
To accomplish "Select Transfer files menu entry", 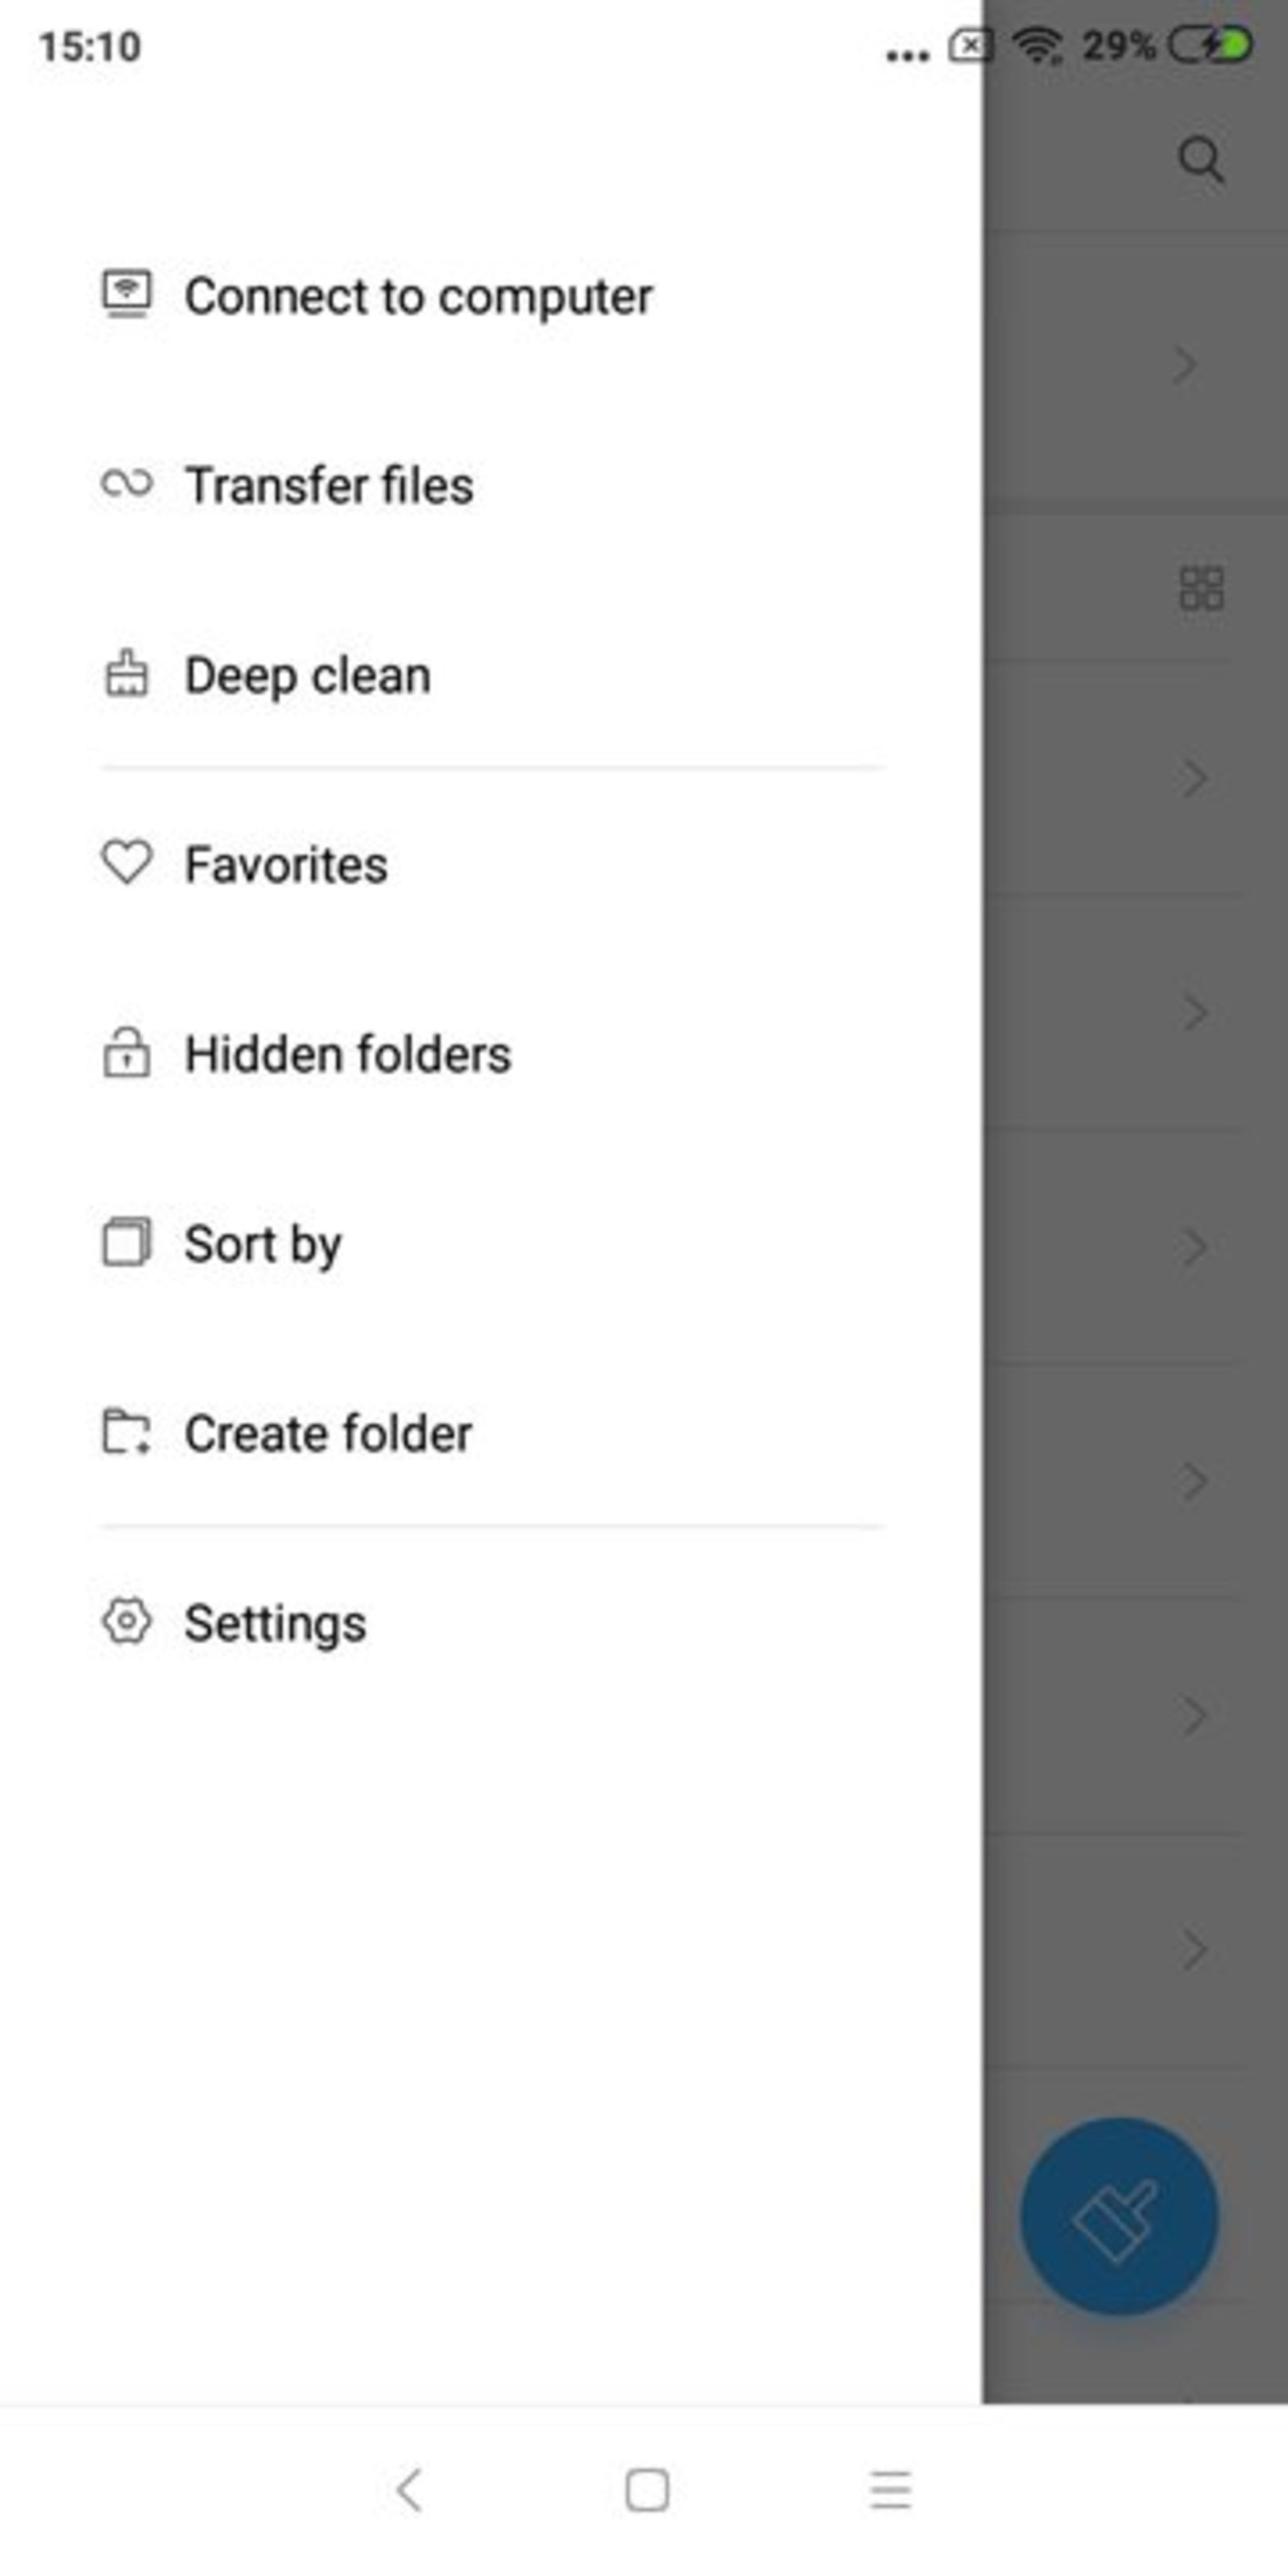I will pyautogui.click(x=329, y=486).
